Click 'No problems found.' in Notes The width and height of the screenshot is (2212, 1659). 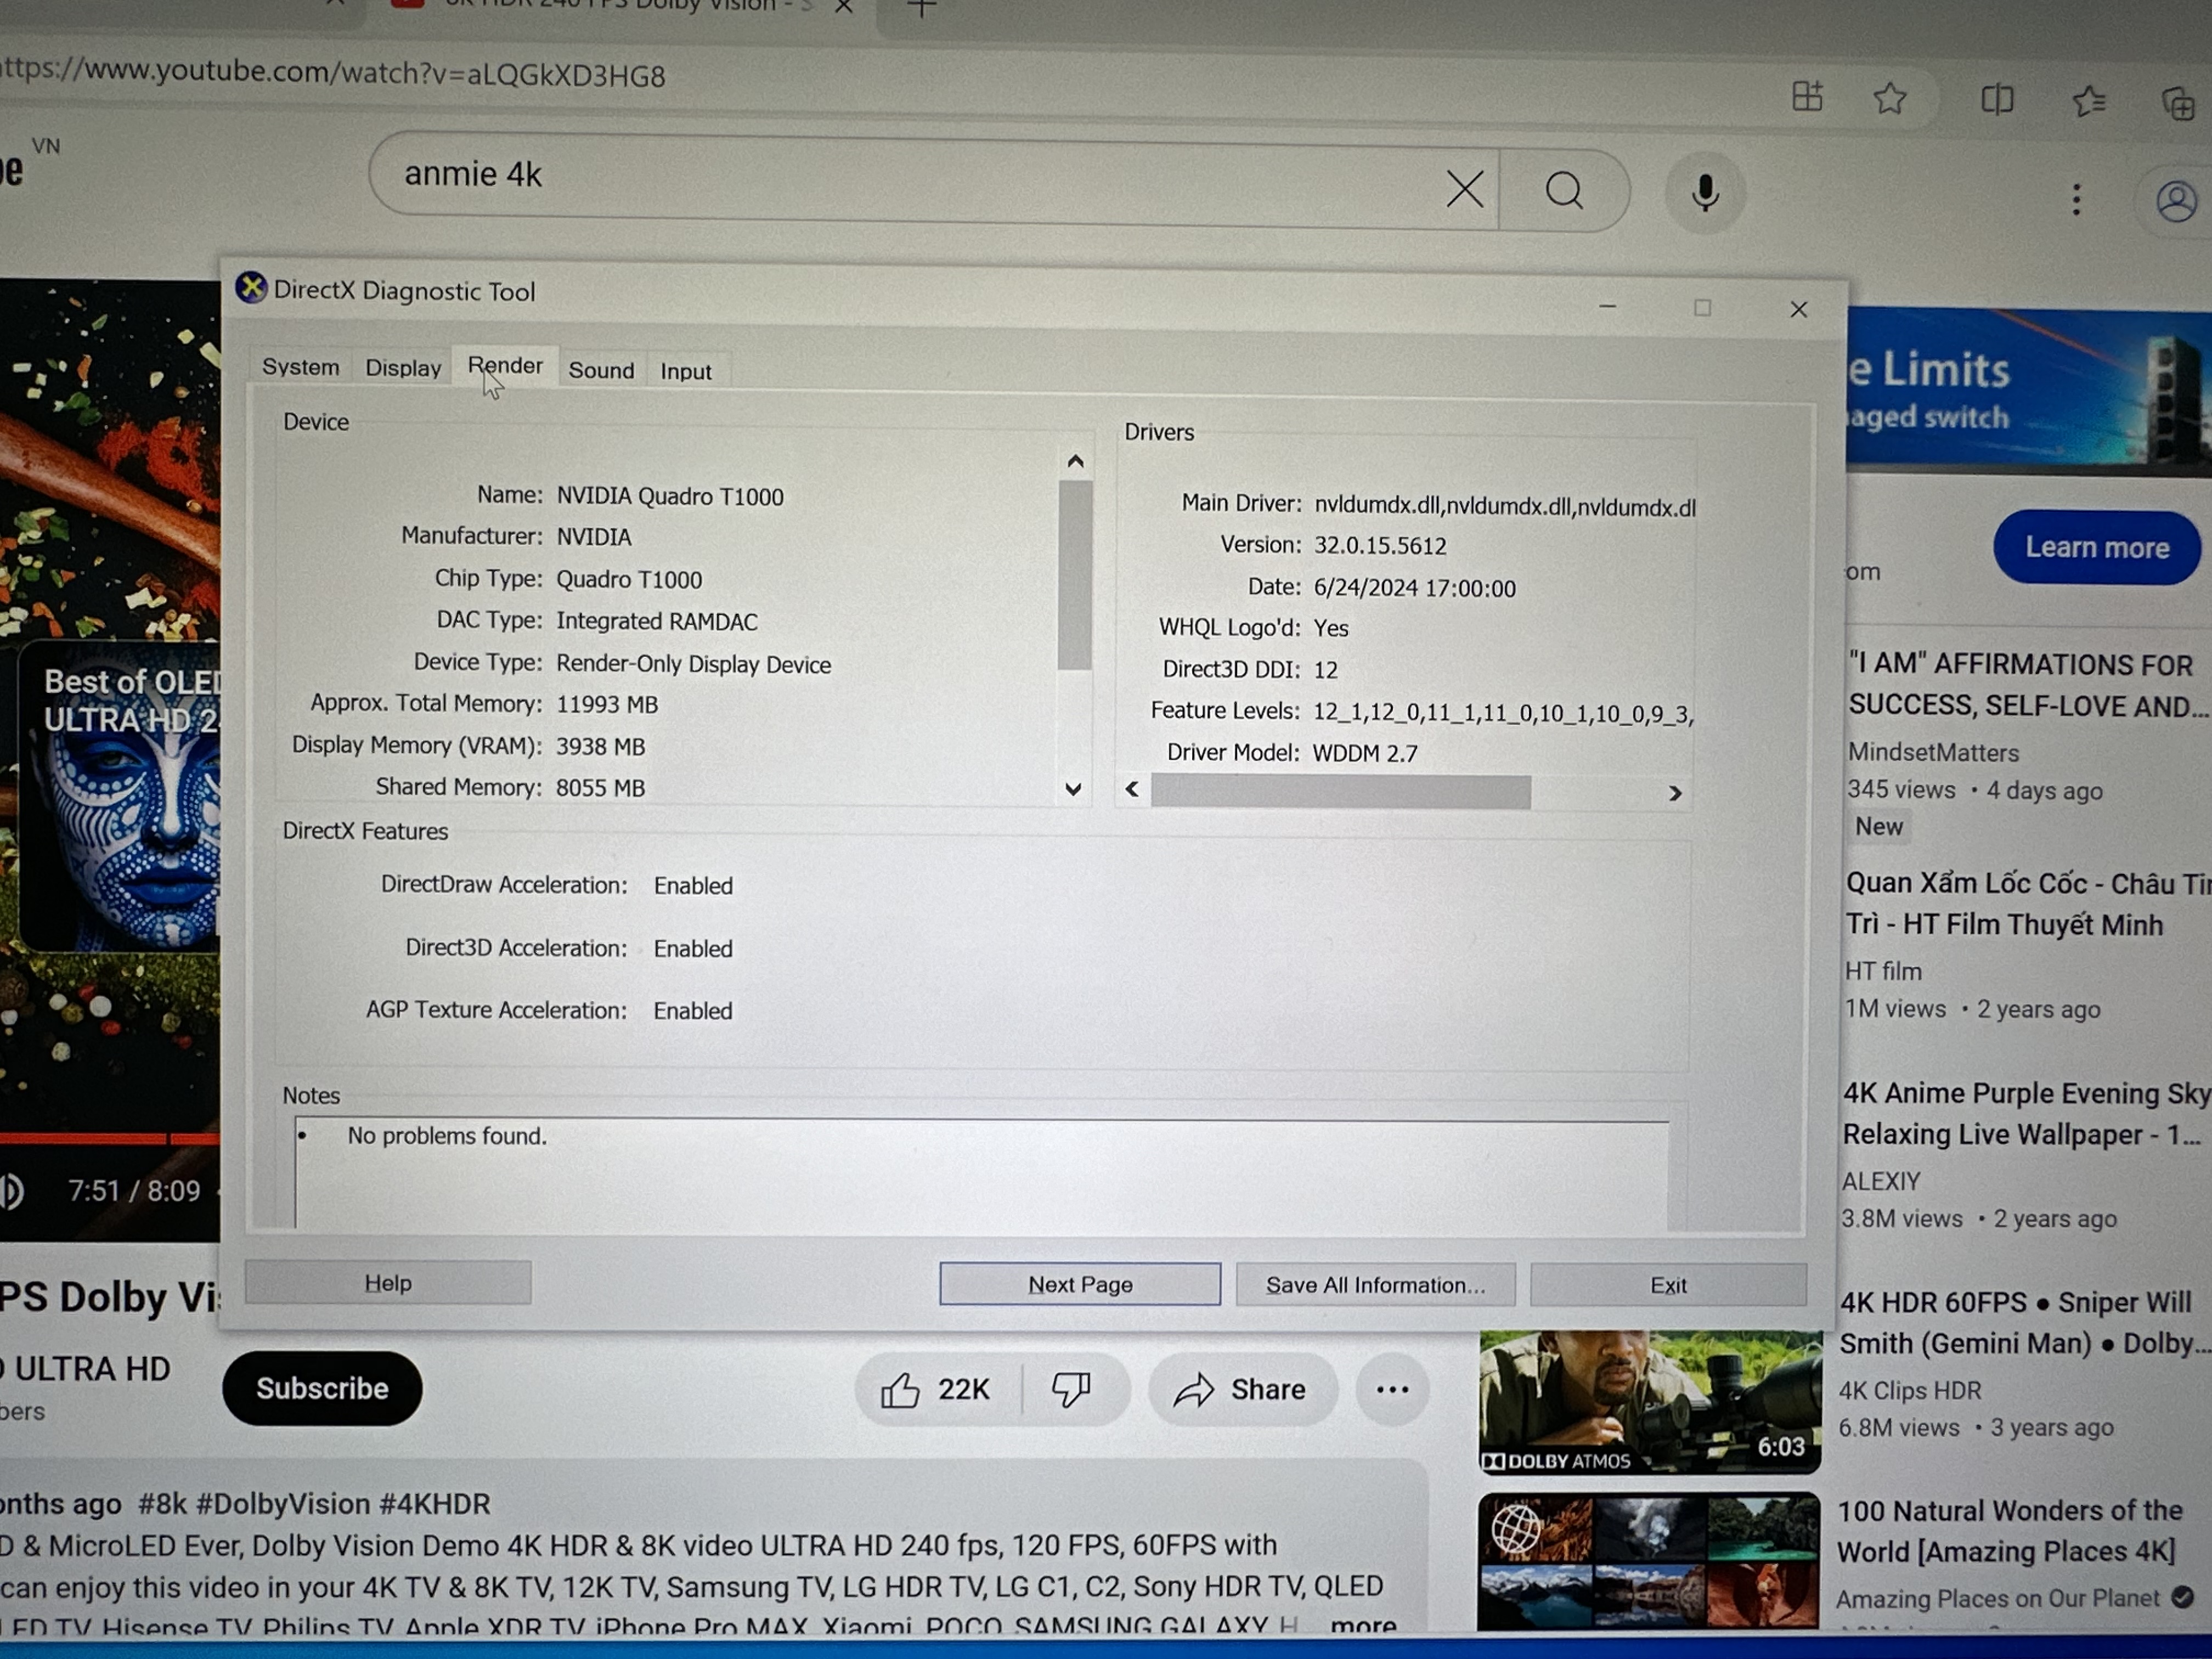pos(447,1136)
